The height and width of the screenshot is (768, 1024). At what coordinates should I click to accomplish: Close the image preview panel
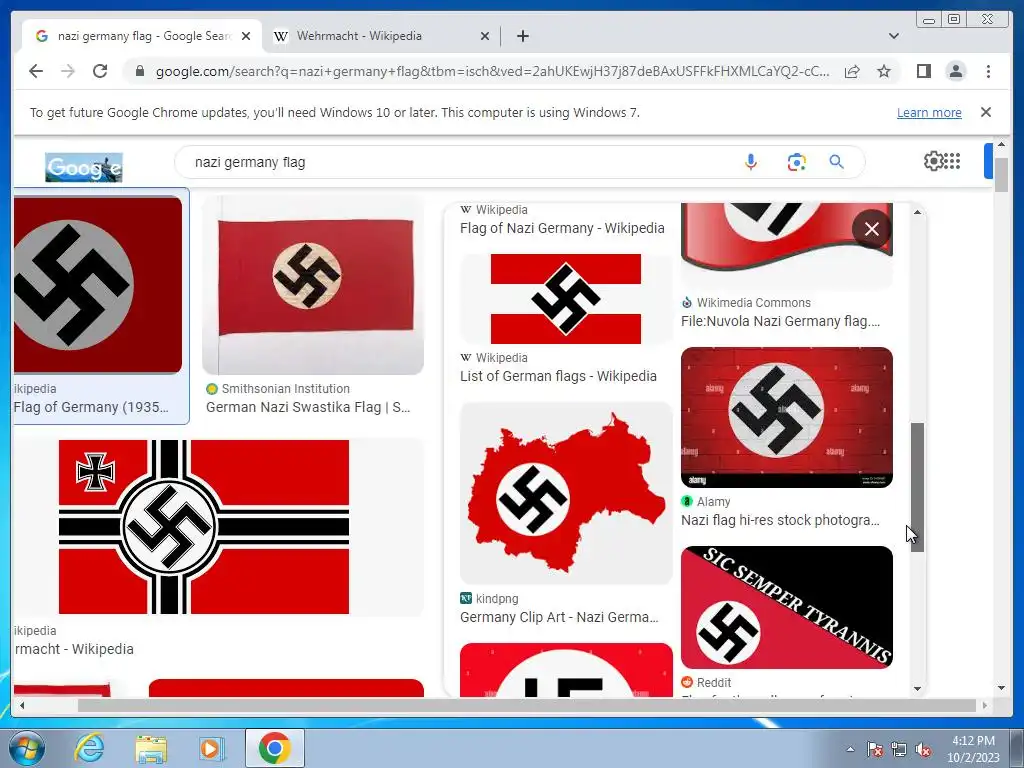[x=871, y=229]
